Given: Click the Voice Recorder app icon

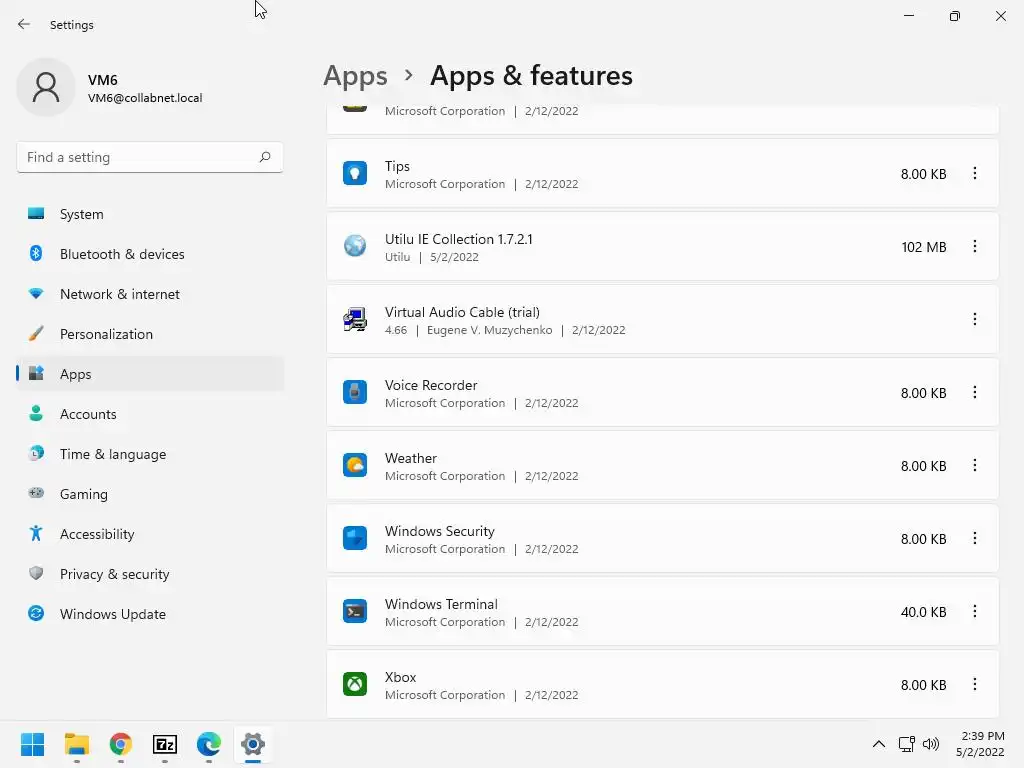Looking at the screenshot, I should click(x=355, y=393).
